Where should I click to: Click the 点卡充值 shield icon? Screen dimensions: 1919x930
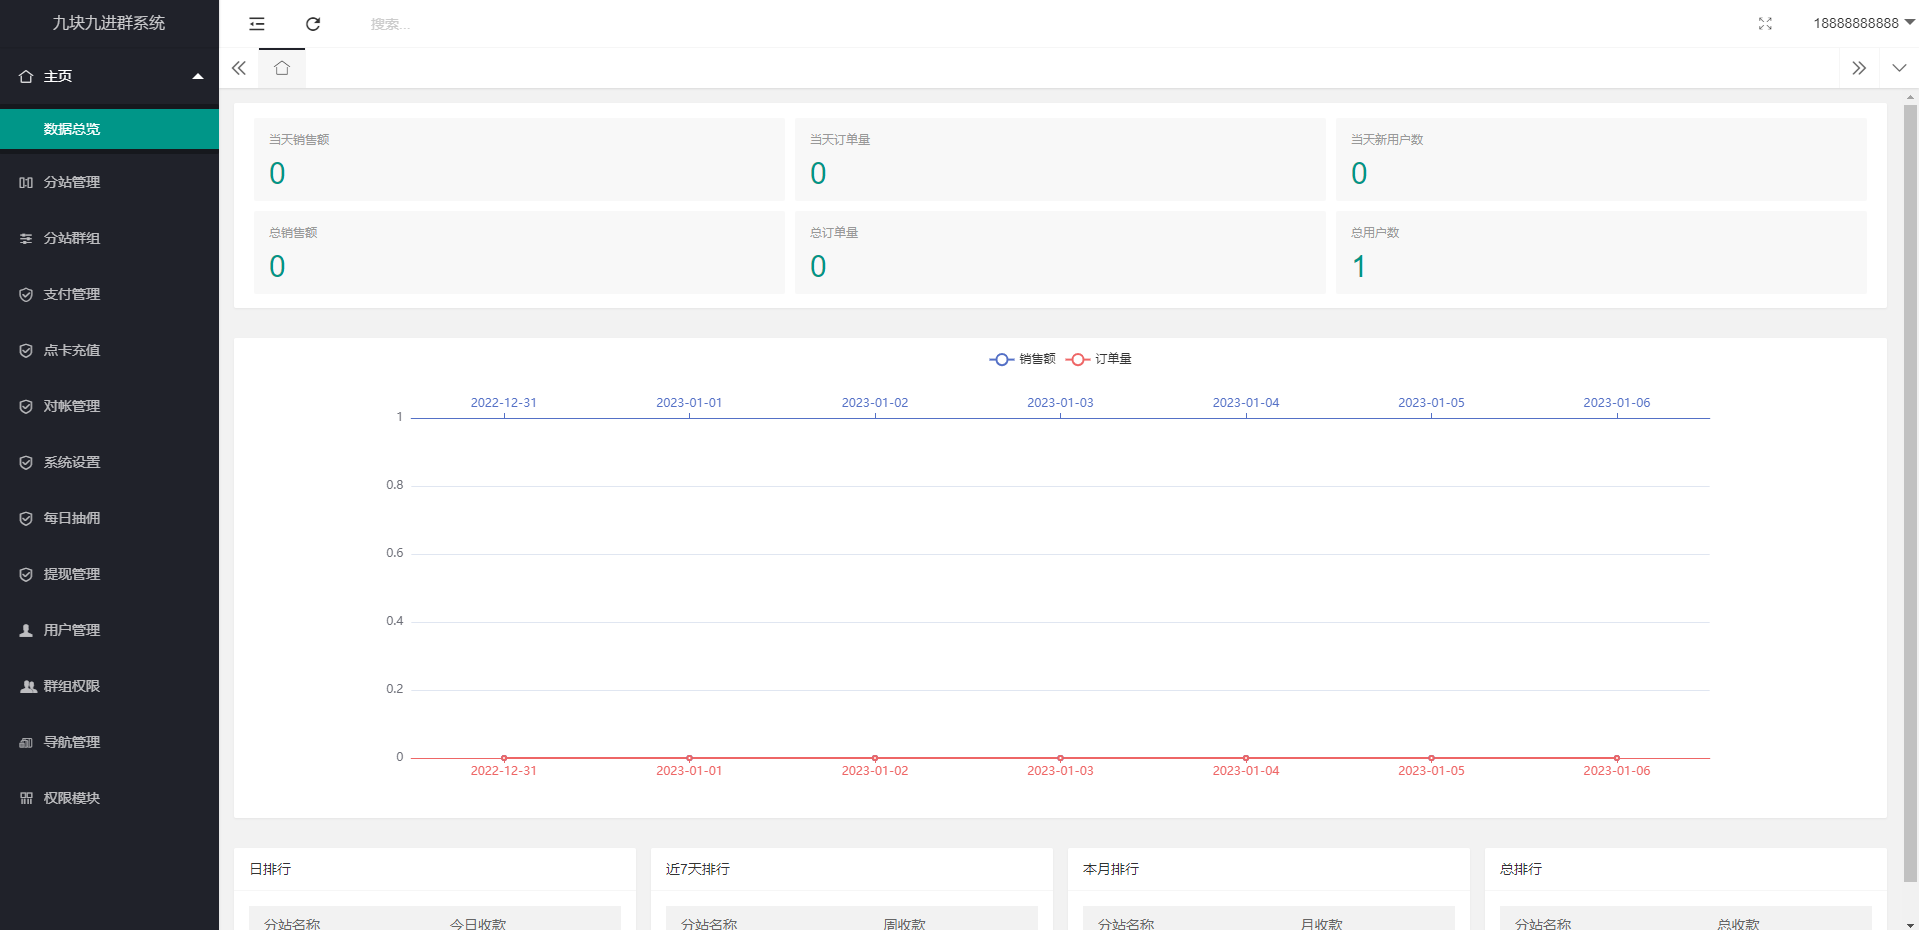[26, 350]
